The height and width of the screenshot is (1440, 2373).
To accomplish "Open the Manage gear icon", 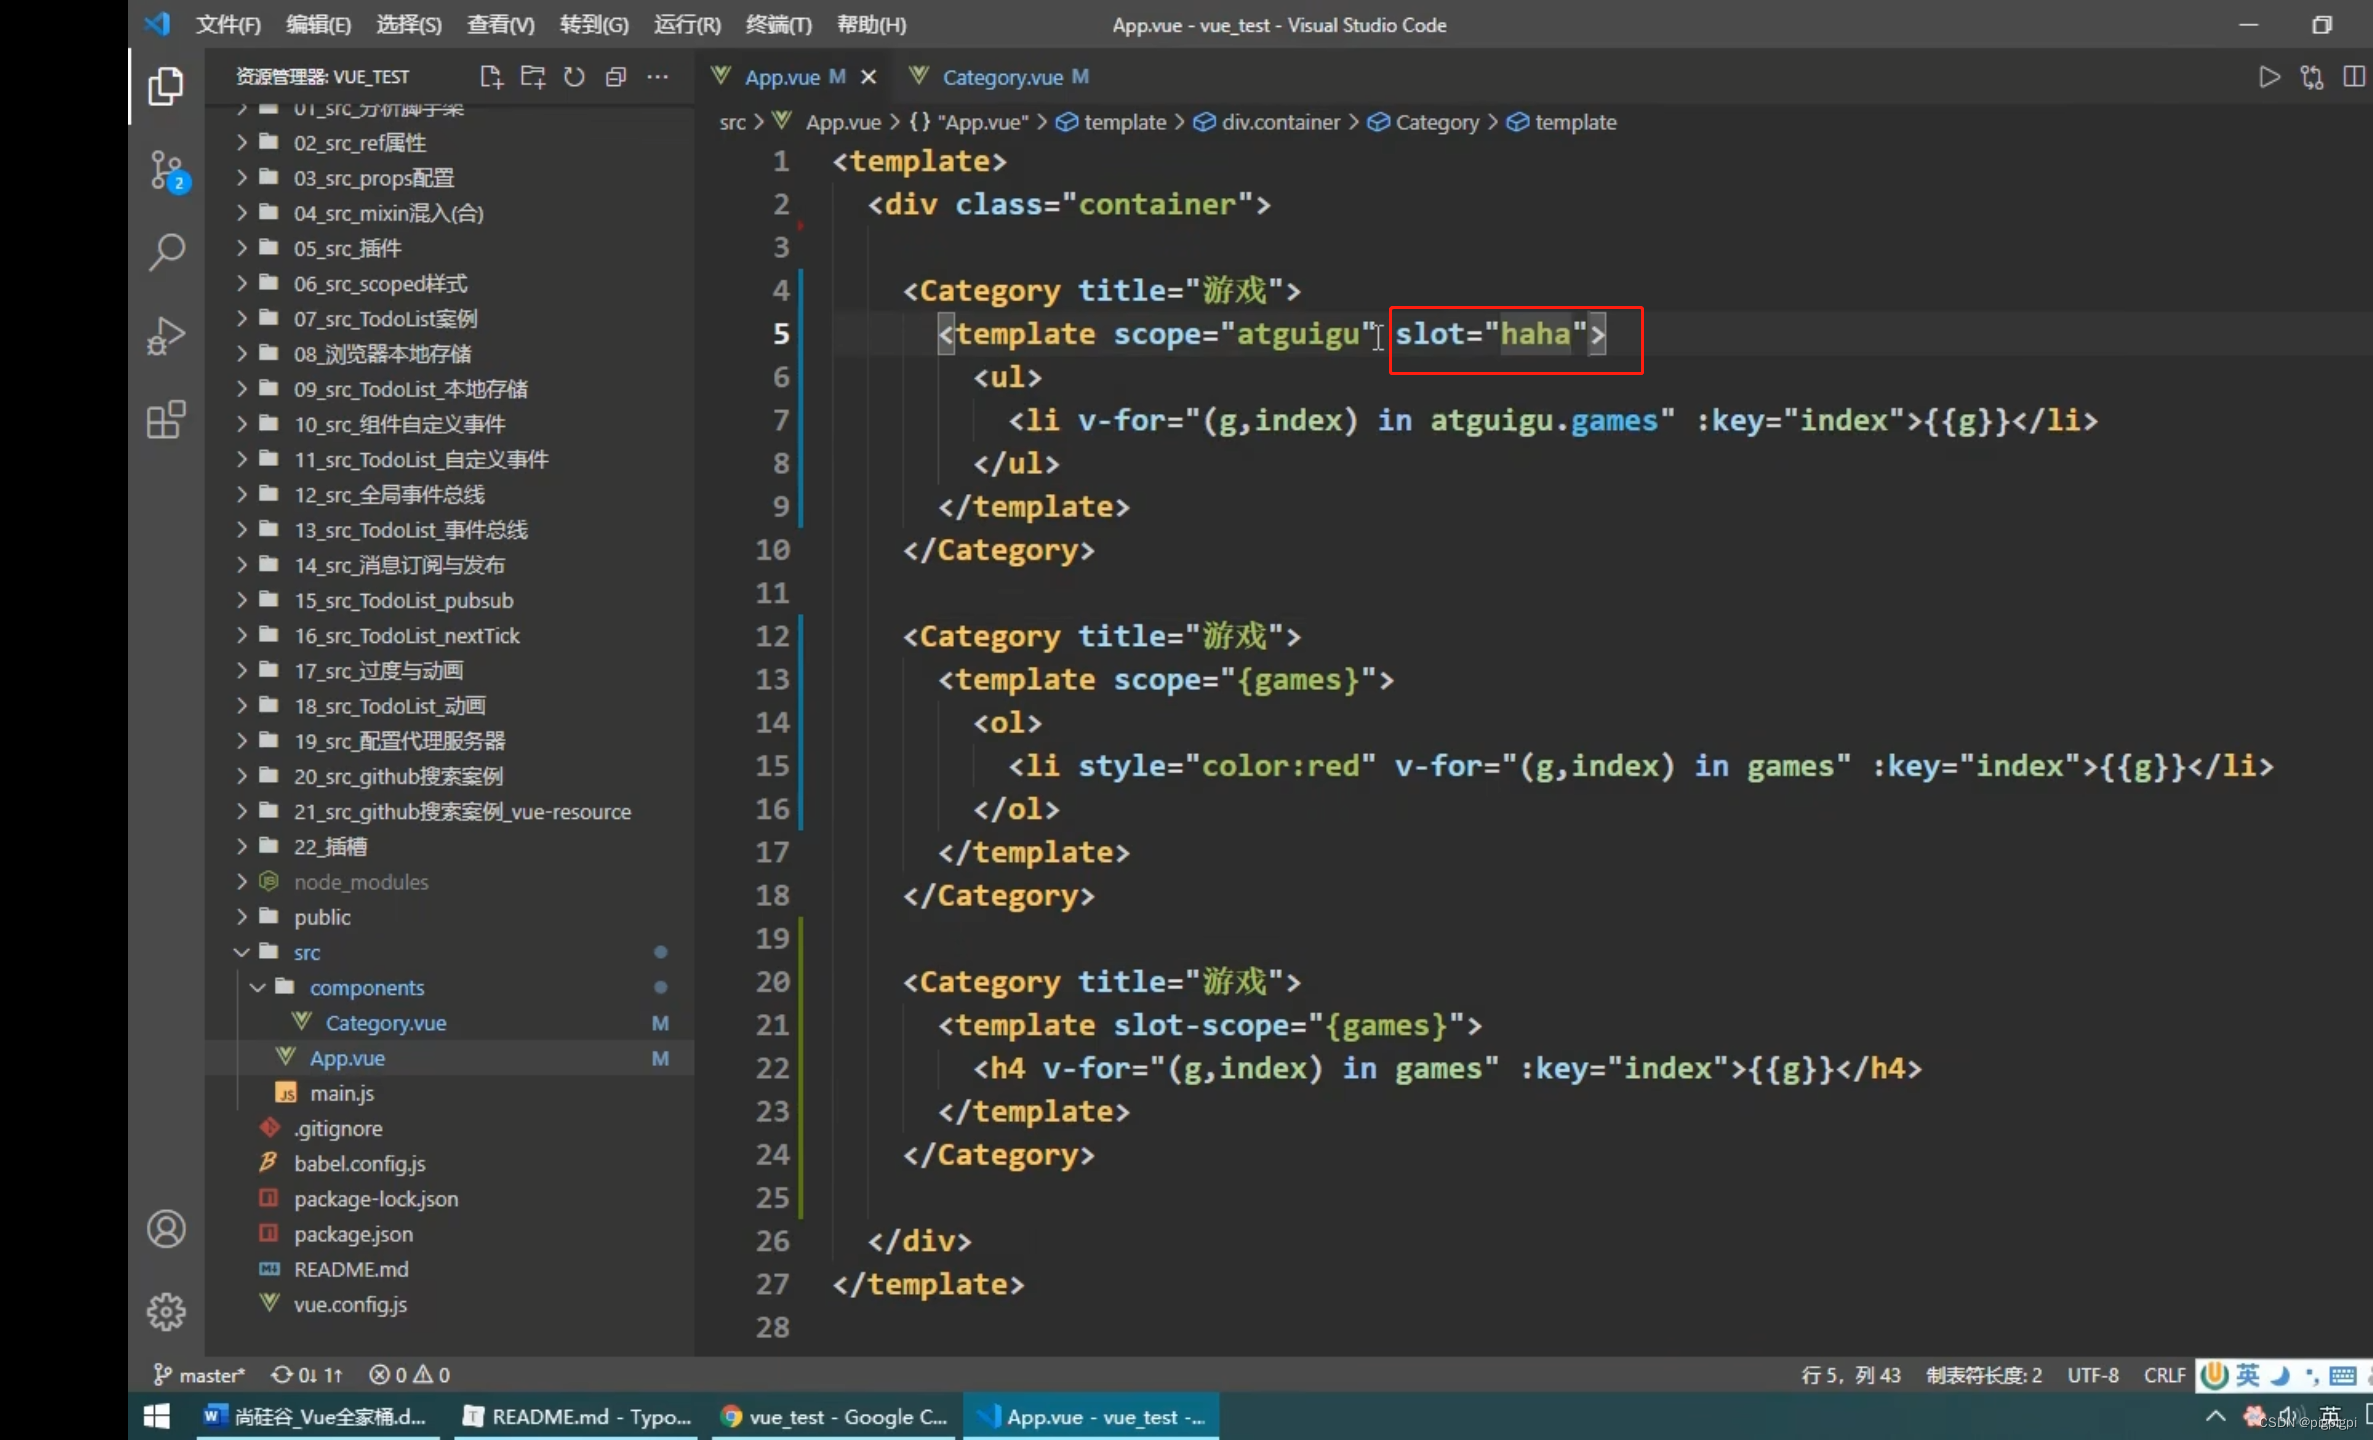I will pos(166,1311).
